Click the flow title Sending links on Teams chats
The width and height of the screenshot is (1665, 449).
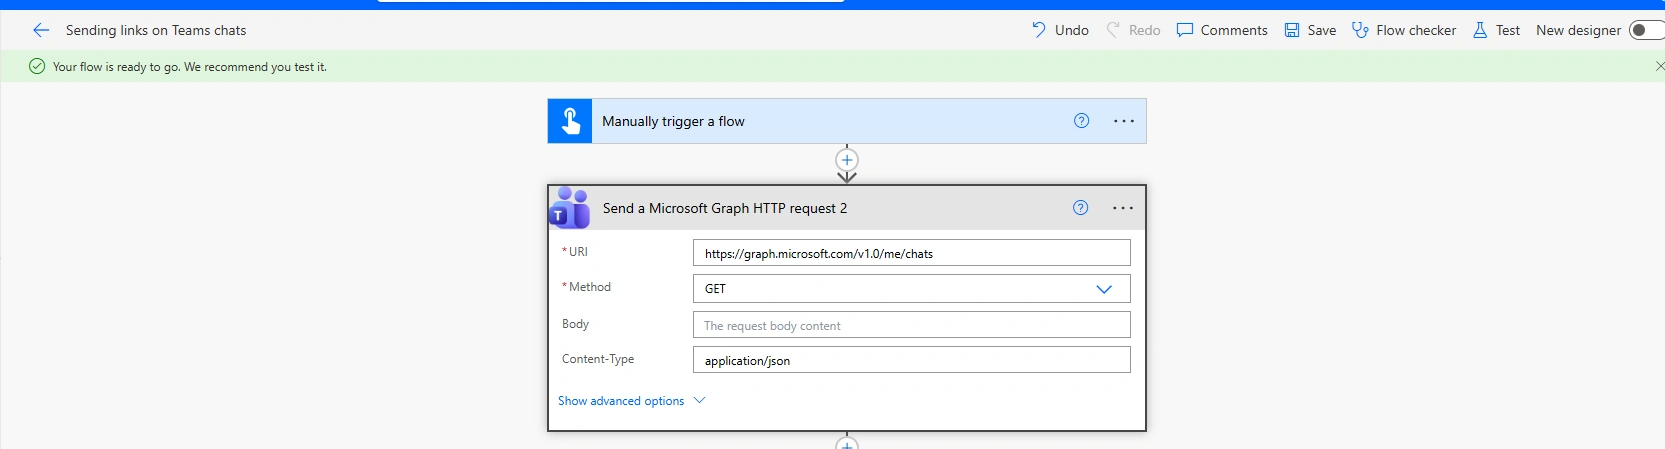(156, 30)
